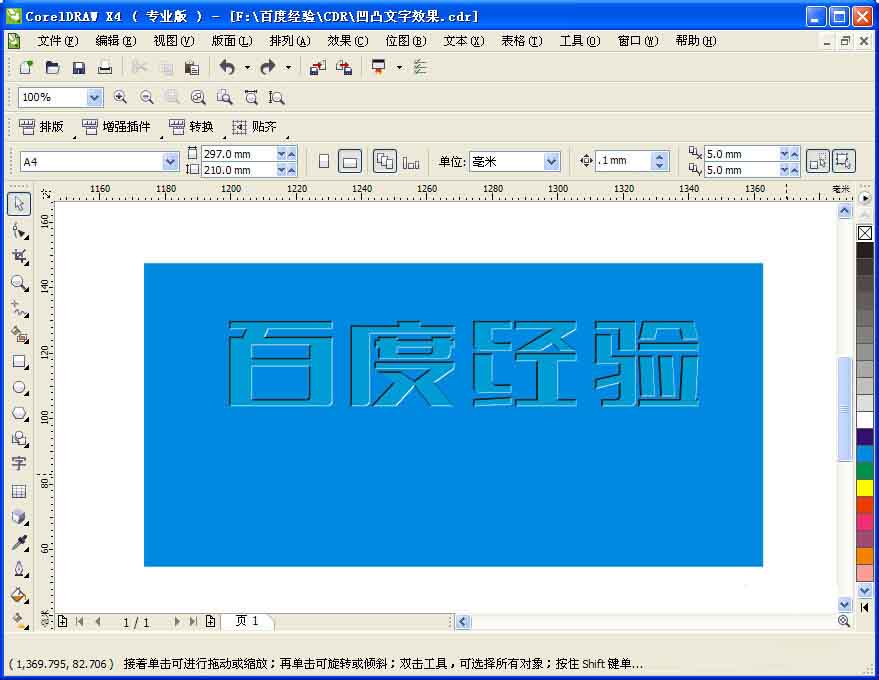
Task: Click the 转换 toolbar button
Action: (192, 127)
